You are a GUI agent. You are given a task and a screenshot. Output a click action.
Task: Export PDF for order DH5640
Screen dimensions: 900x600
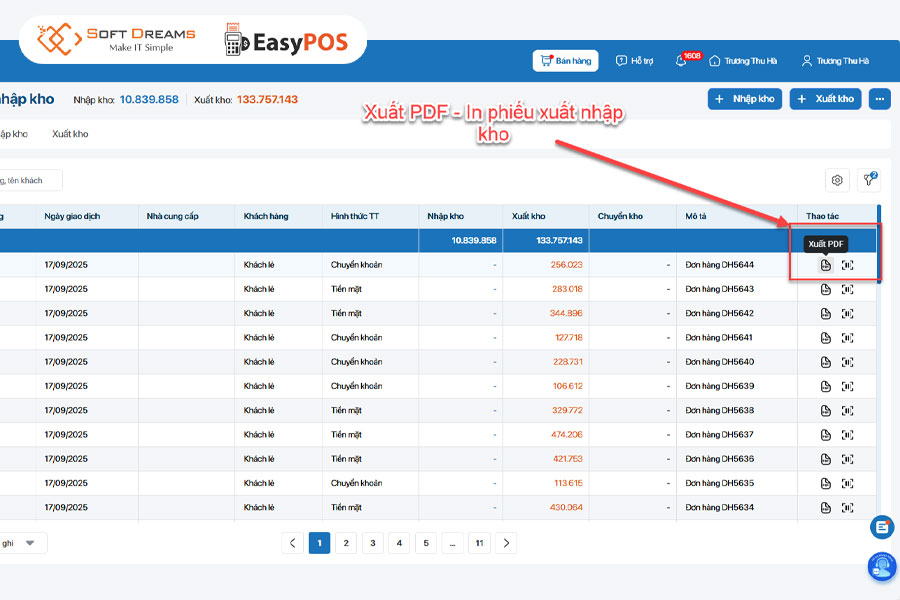click(x=825, y=362)
